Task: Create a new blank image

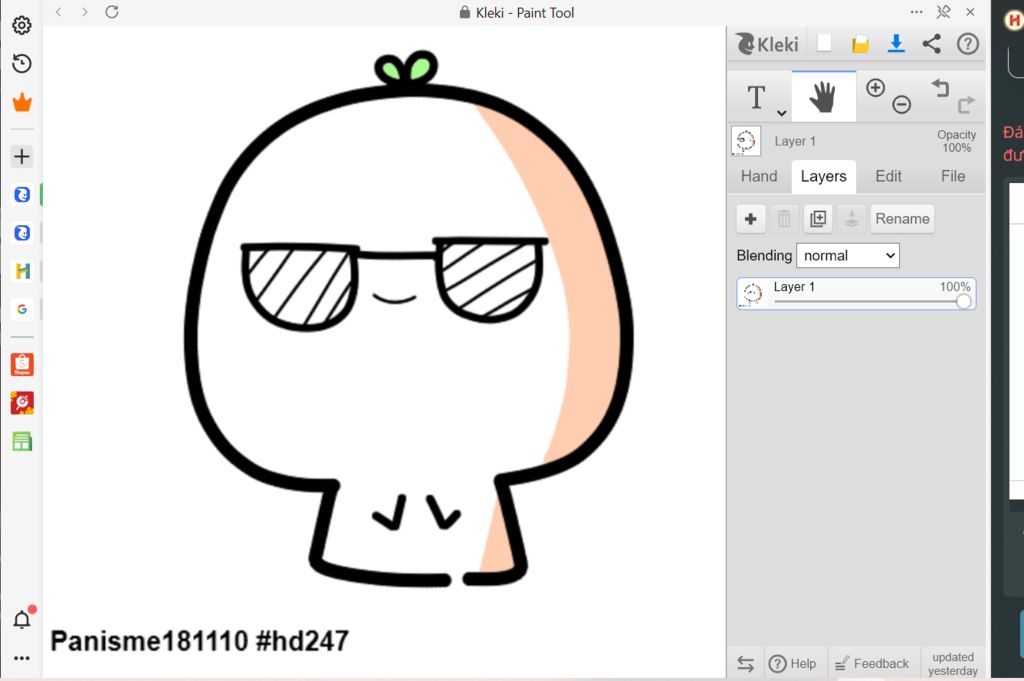Action: click(824, 43)
